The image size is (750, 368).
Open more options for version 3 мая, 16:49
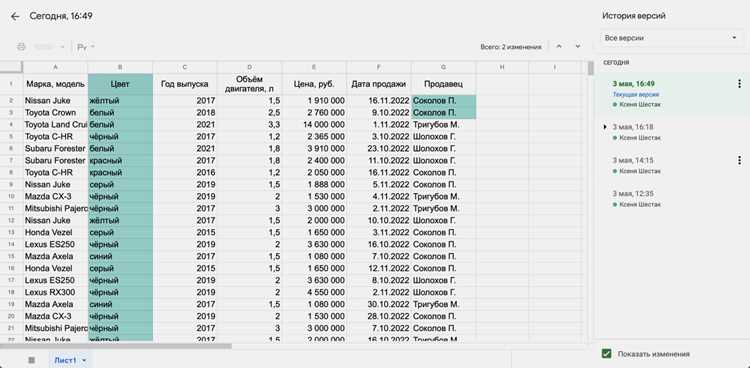(739, 84)
